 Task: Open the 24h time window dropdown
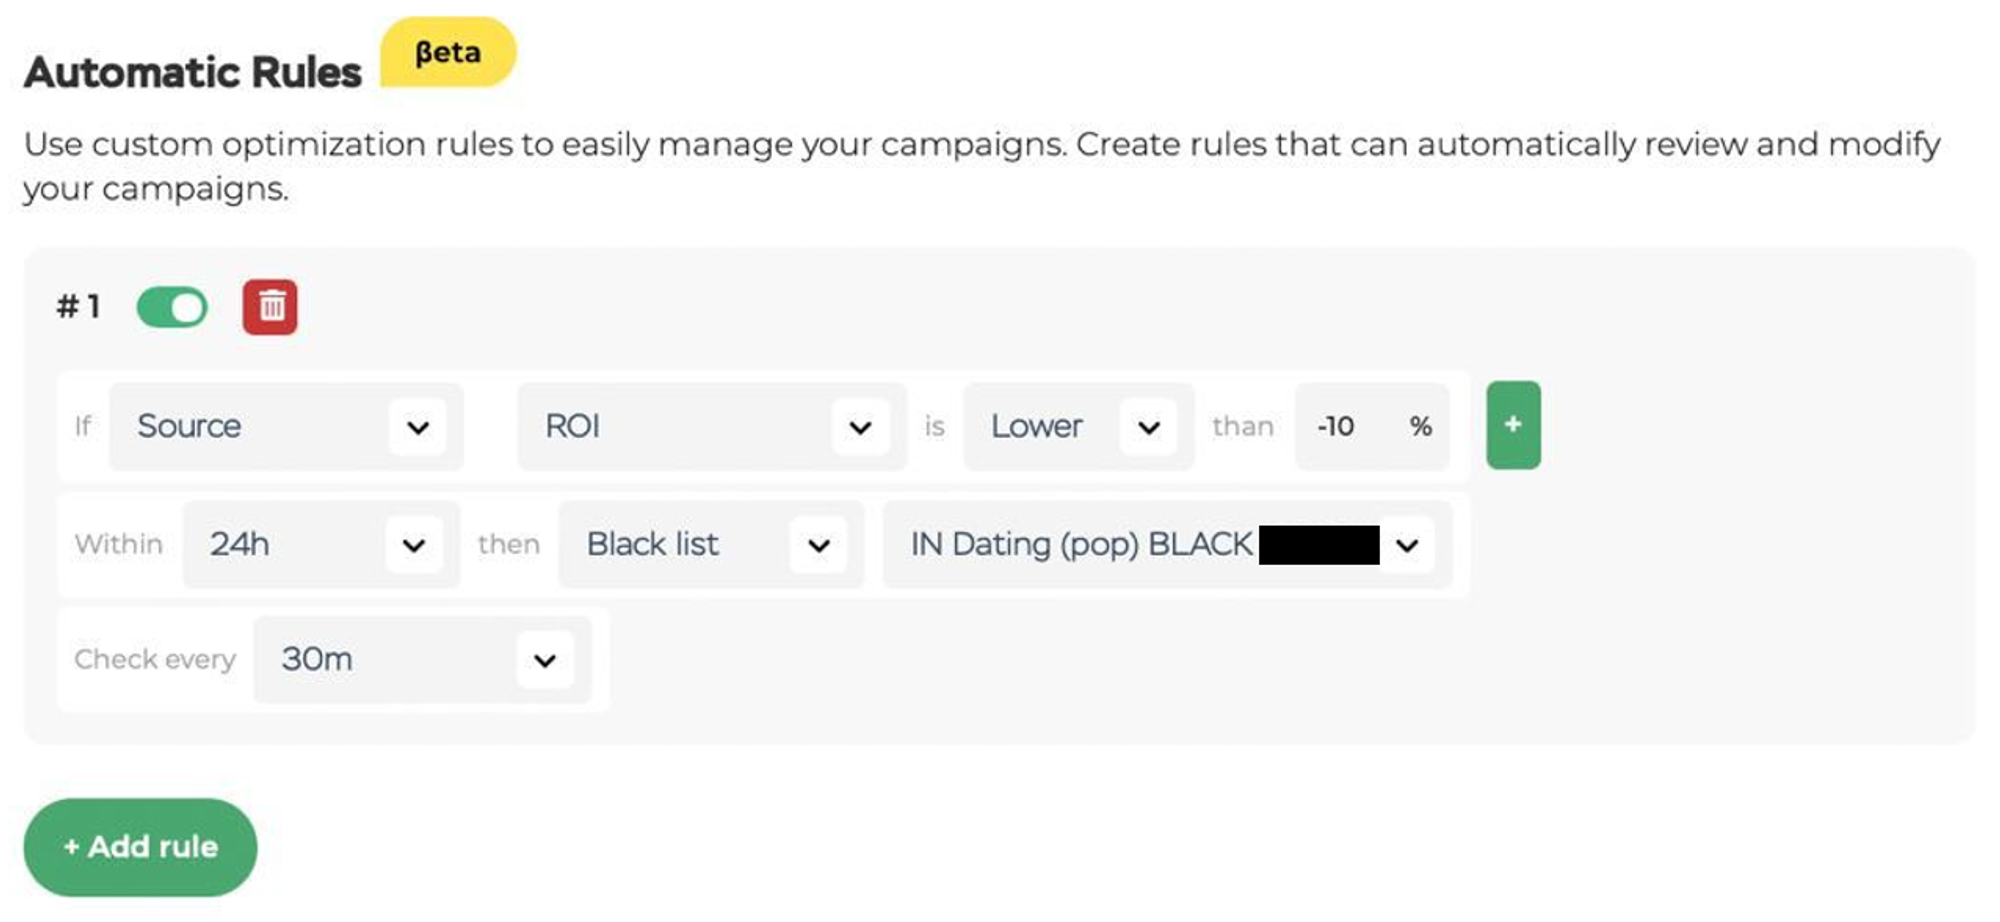pos(321,545)
